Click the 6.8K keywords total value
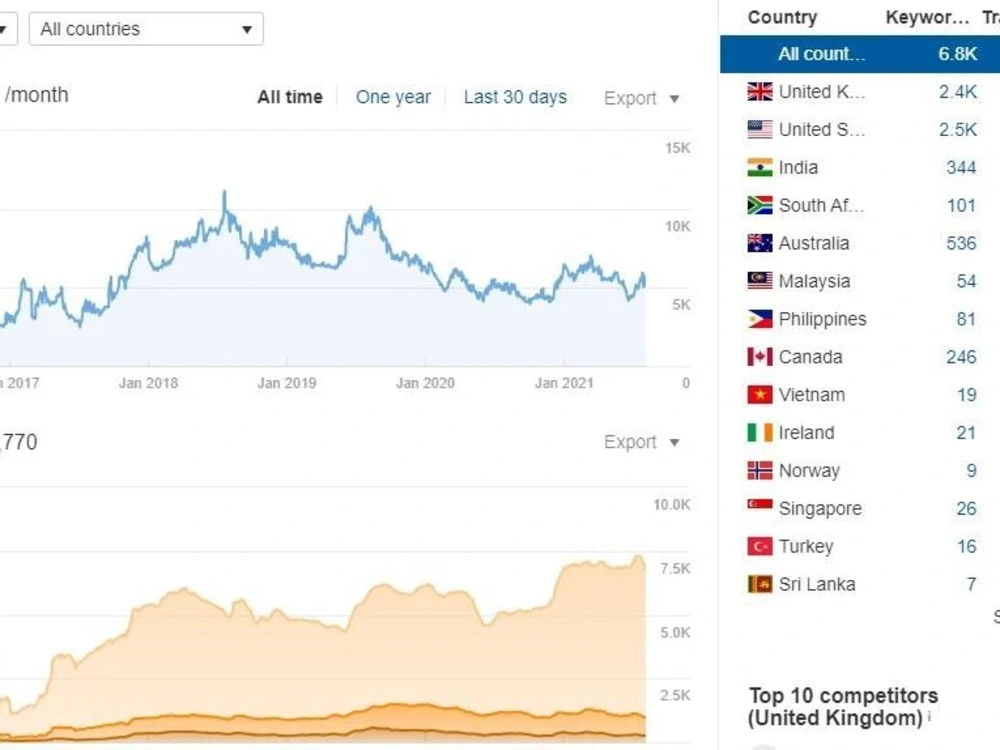 pyautogui.click(x=957, y=54)
